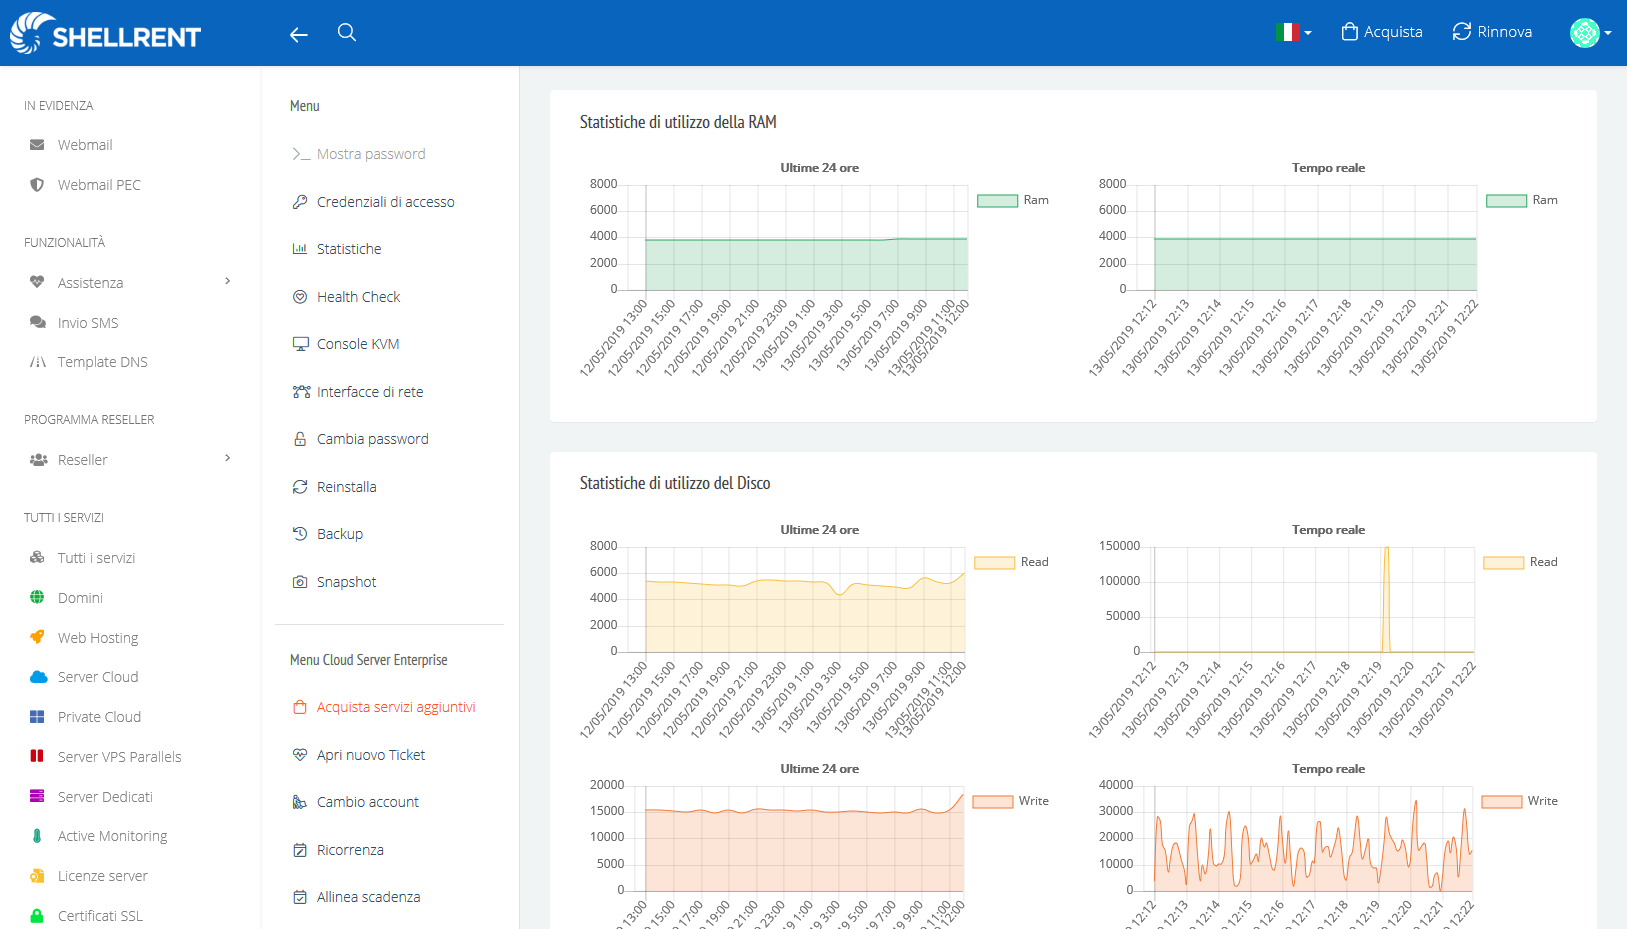Open Interfacce di rete menu item
This screenshot has height=929, width=1627.
coord(357,392)
